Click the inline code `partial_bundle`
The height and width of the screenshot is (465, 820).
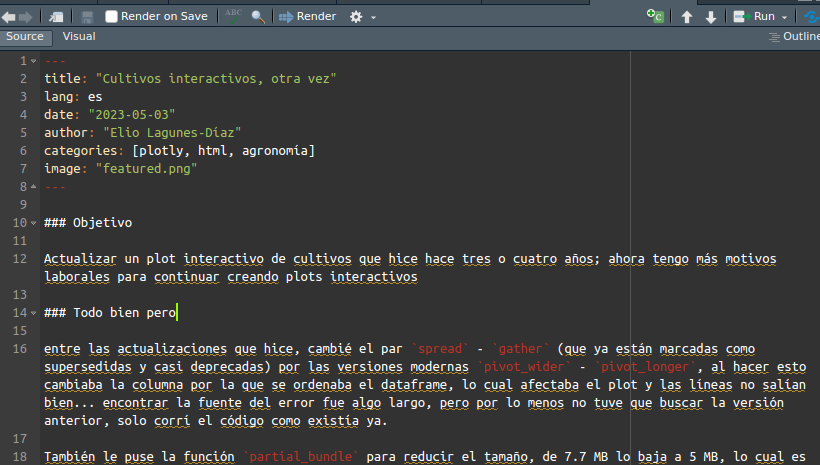[301, 457]
